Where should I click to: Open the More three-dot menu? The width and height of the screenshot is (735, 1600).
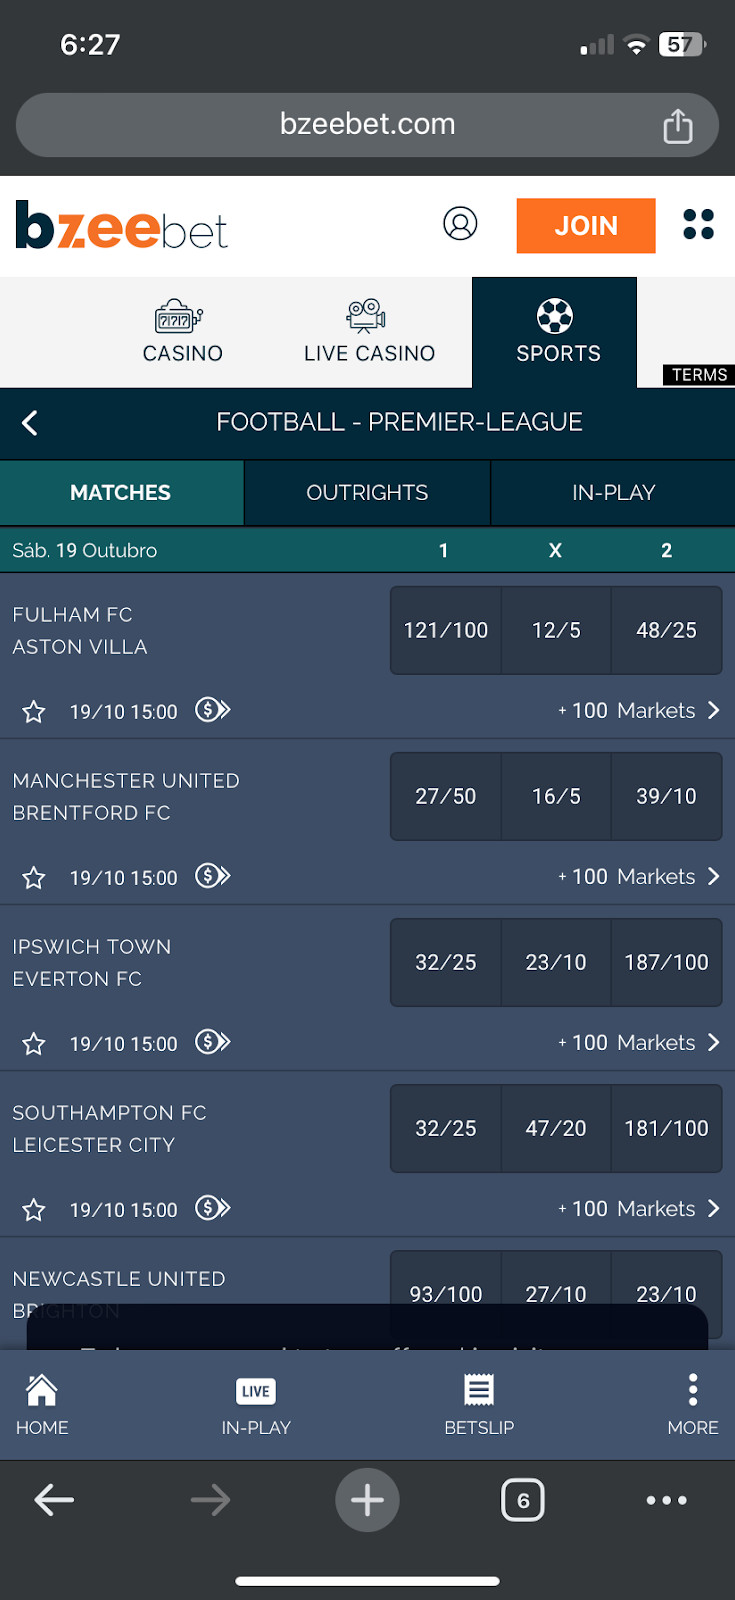click(x=692, y=1404)
